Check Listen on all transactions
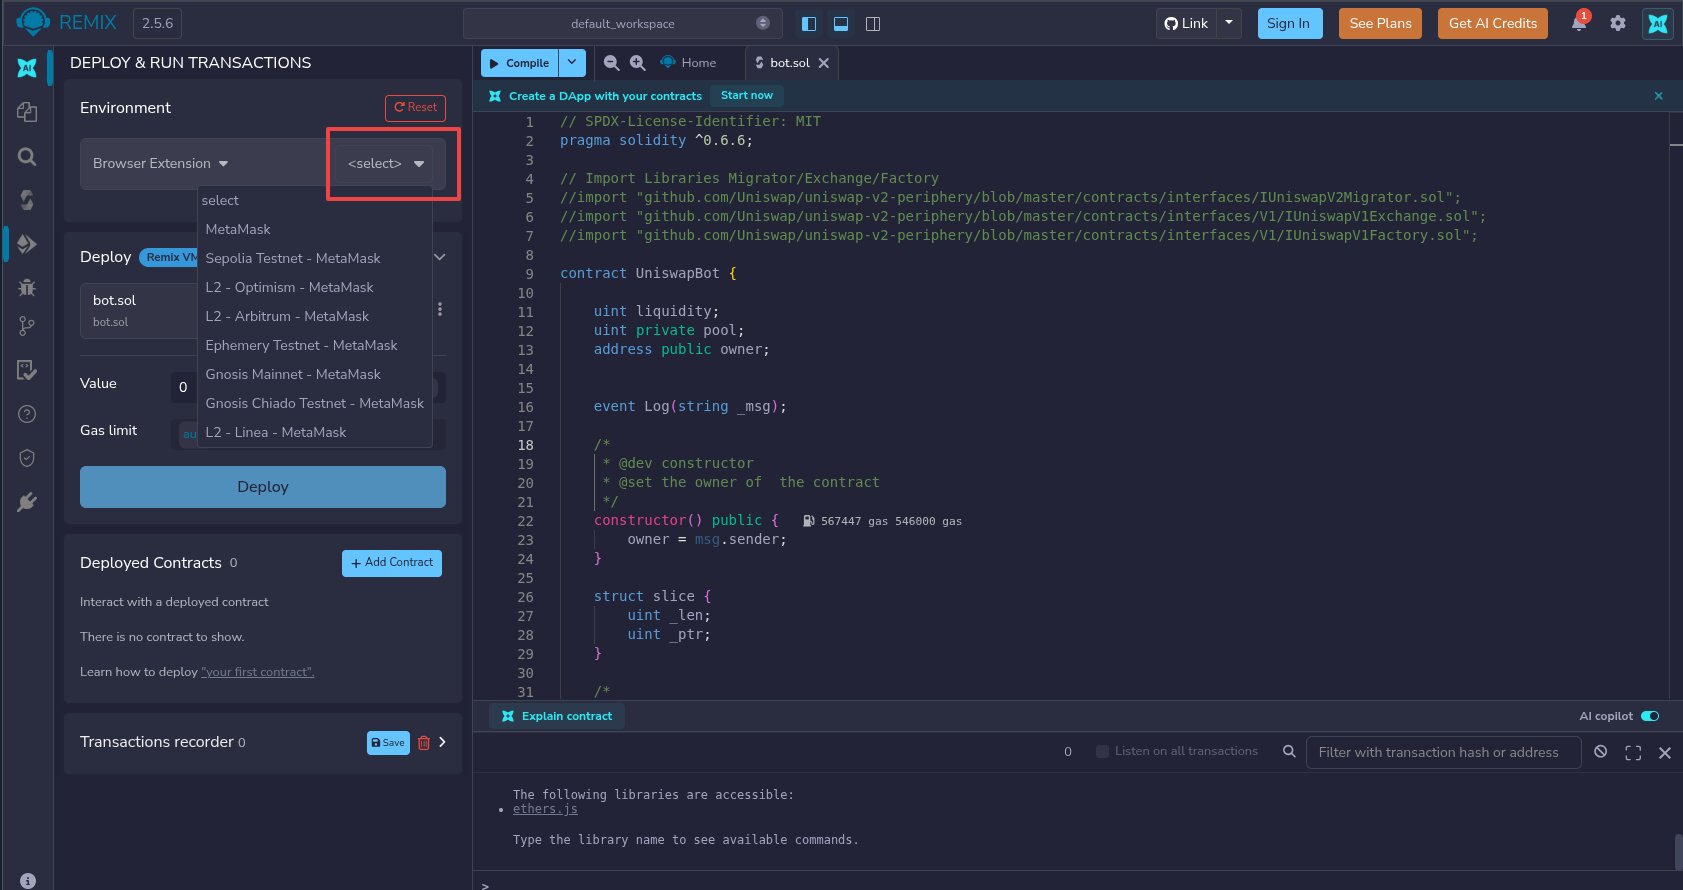Screen dimensions: 1683x890 pyautogui.click(x=1102, y=752)
